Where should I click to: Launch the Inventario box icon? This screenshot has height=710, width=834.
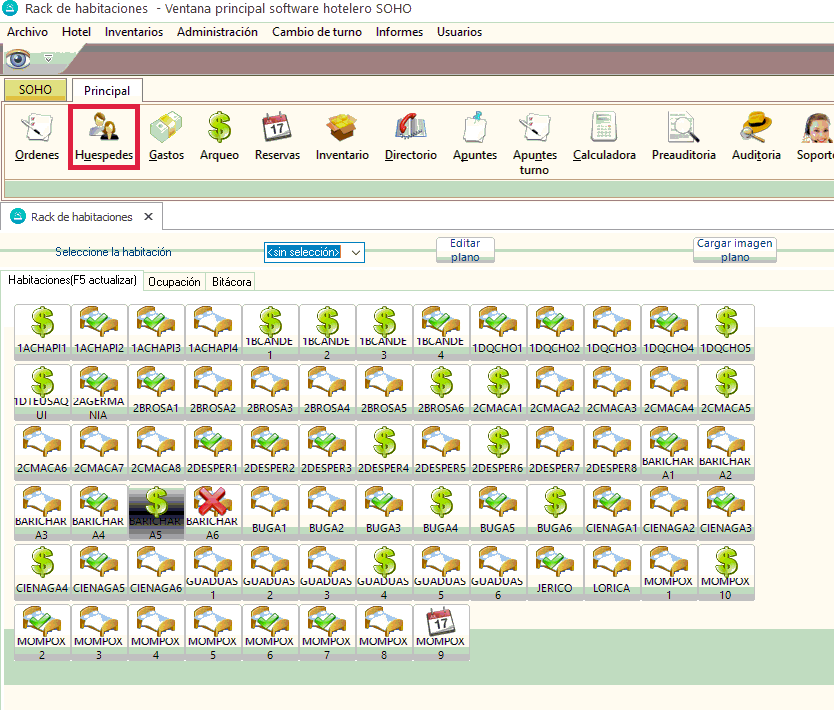tap(342, 138)
